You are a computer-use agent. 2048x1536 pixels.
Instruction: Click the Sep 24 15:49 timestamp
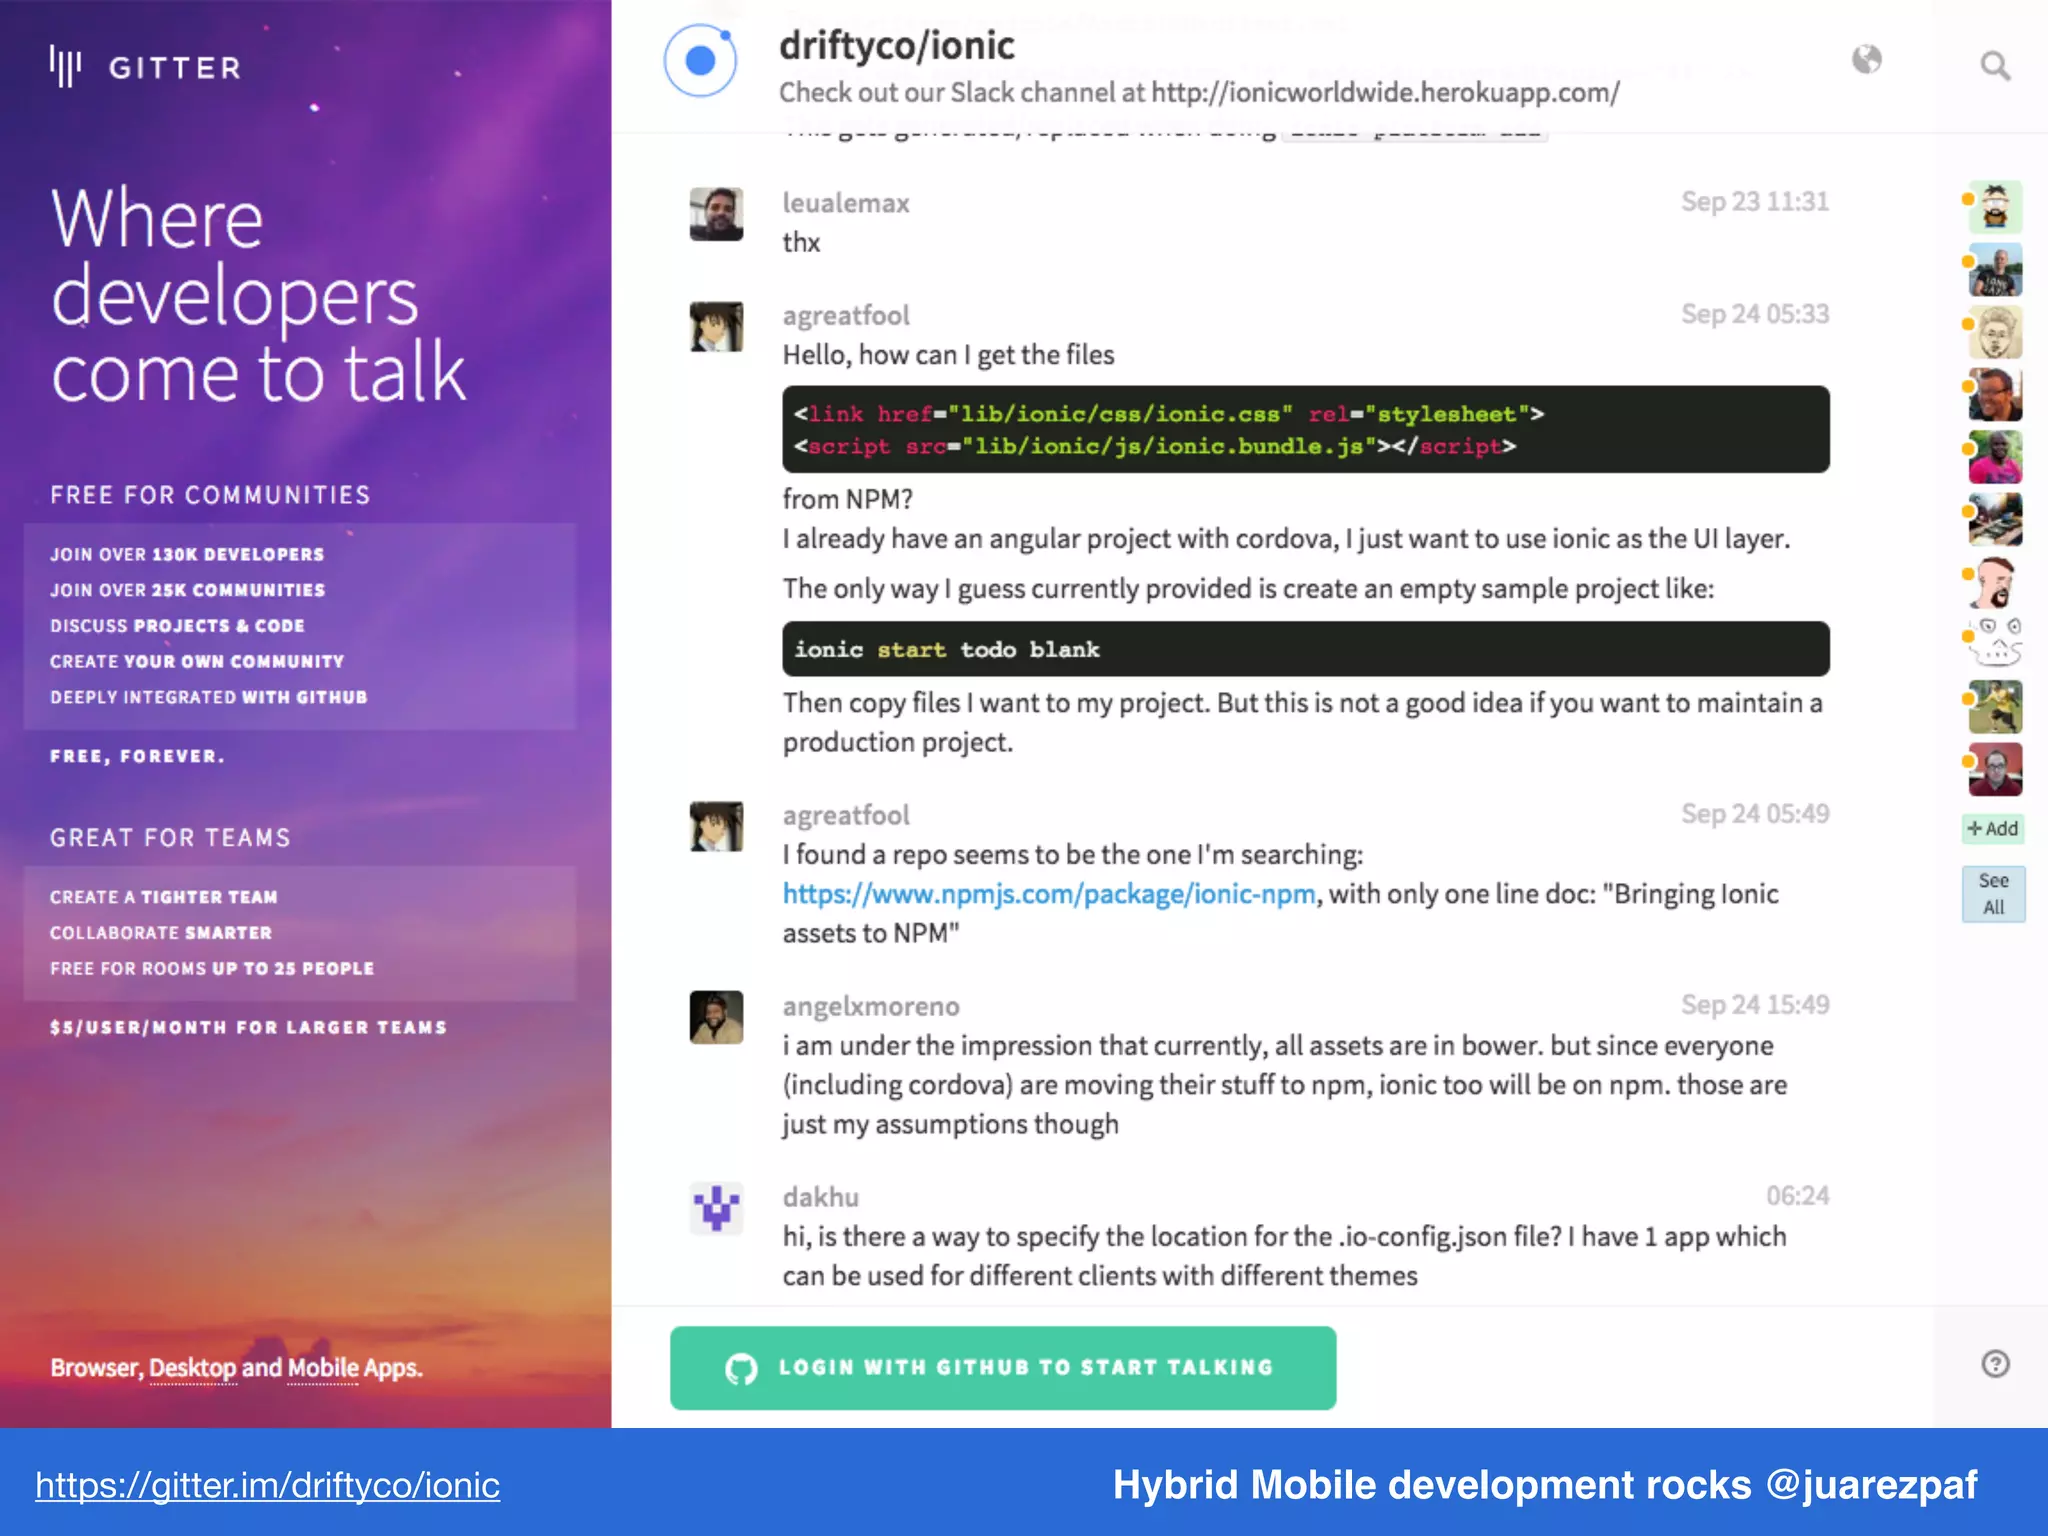(1755, 1005)
